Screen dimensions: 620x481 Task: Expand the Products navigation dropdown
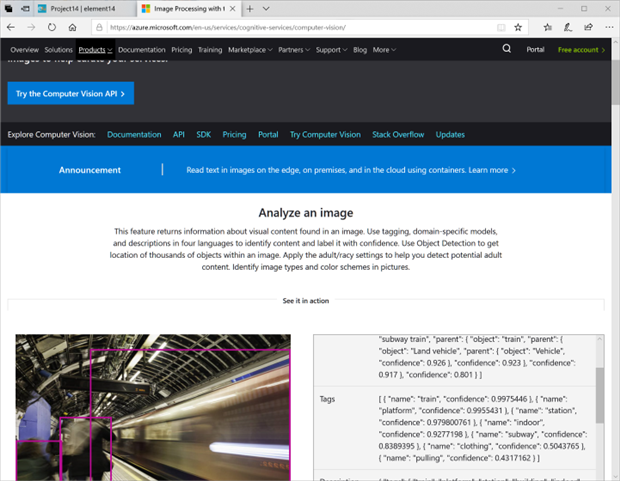[x=95, y=49]
